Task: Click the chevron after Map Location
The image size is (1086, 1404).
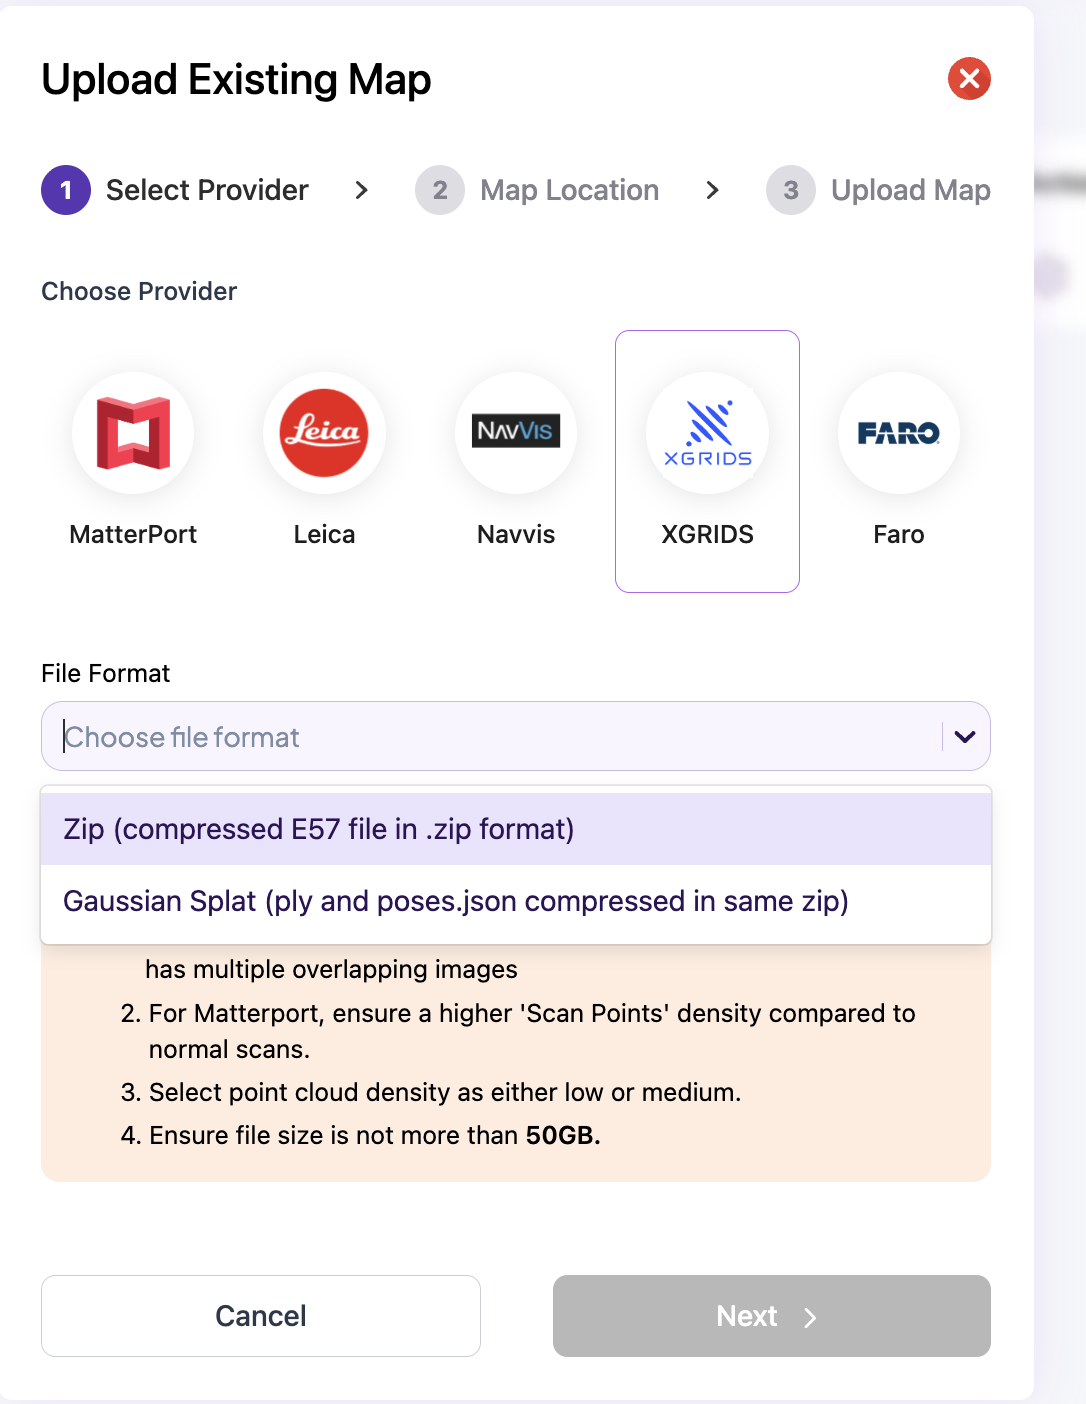Action: pyautogui.click(x=713, y=190)
